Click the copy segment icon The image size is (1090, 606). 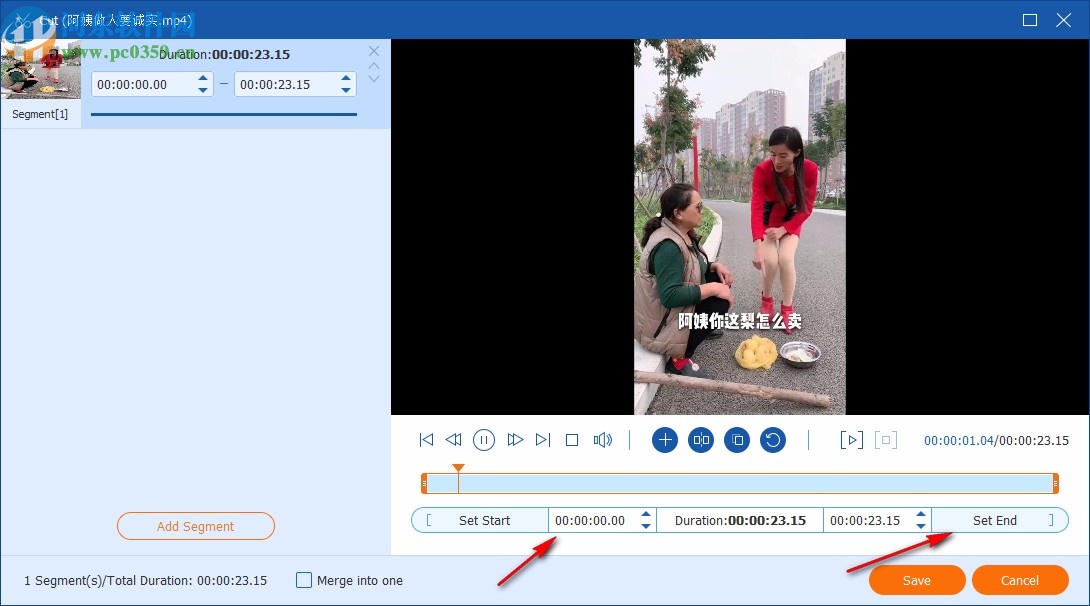[737, 440]
